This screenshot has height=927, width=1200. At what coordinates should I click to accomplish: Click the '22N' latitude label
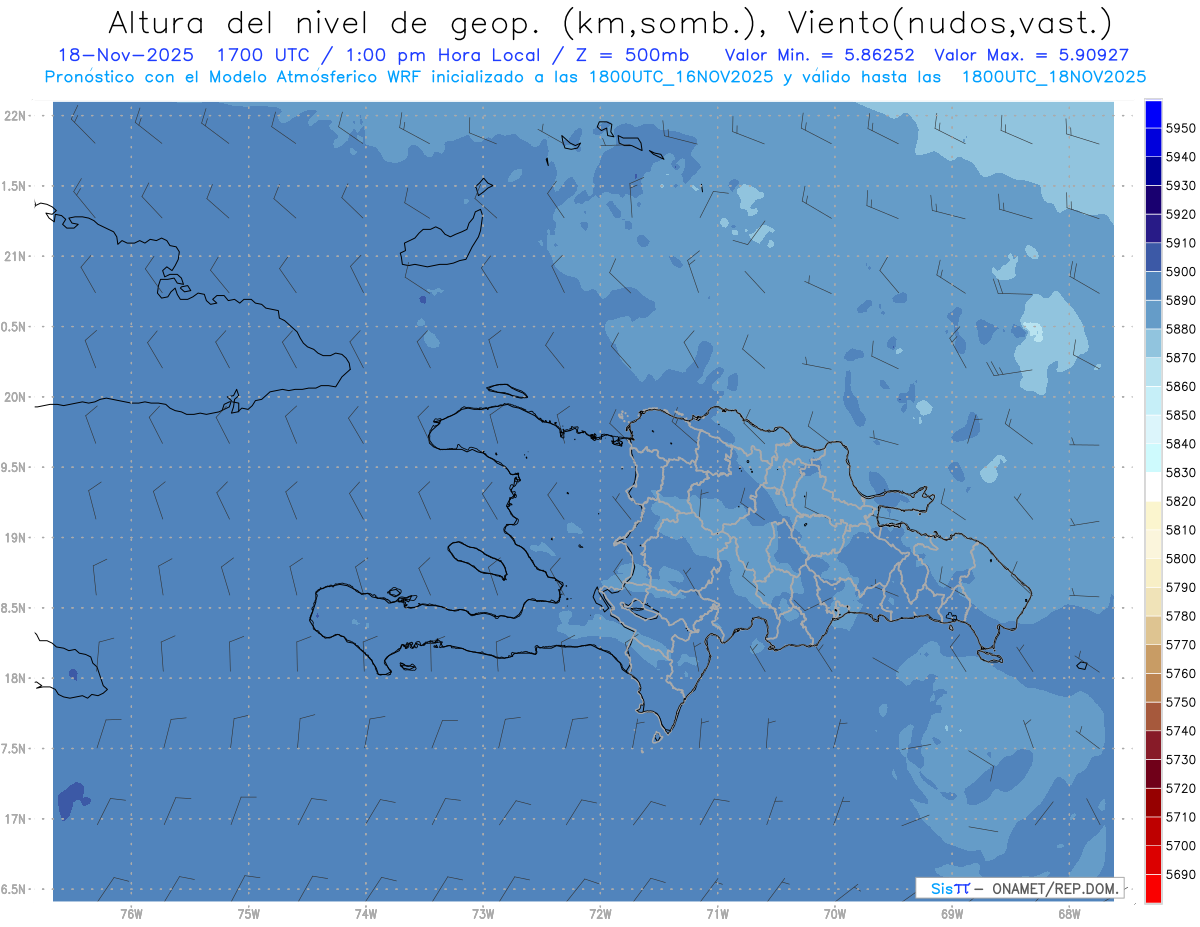pos(15,116)
